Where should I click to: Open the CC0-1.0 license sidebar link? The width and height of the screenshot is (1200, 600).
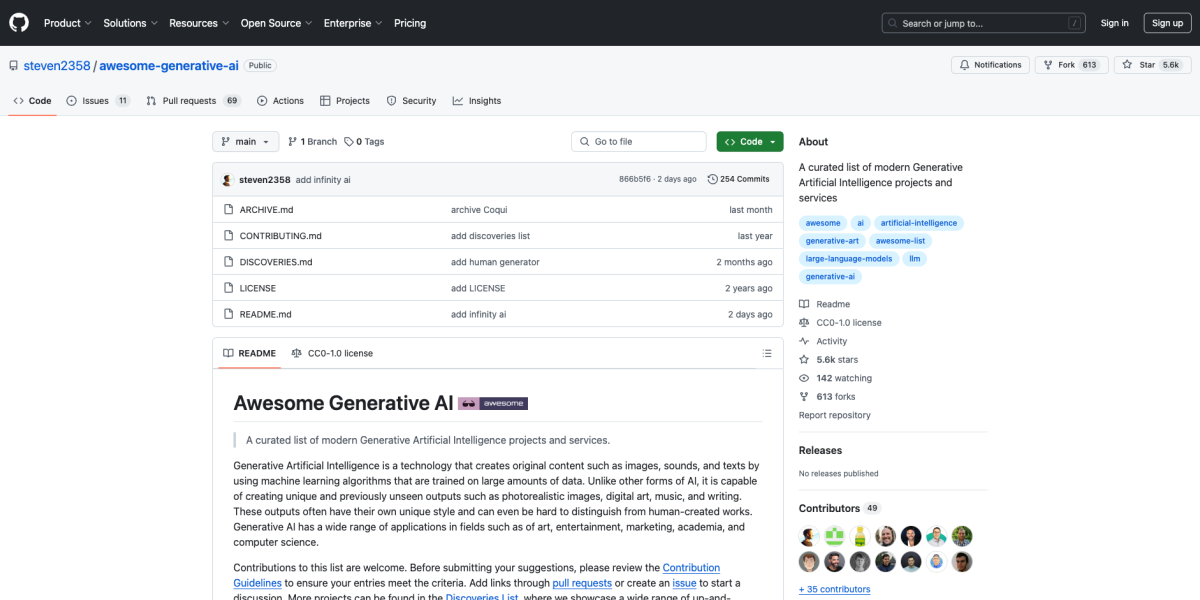coord(840,323)
